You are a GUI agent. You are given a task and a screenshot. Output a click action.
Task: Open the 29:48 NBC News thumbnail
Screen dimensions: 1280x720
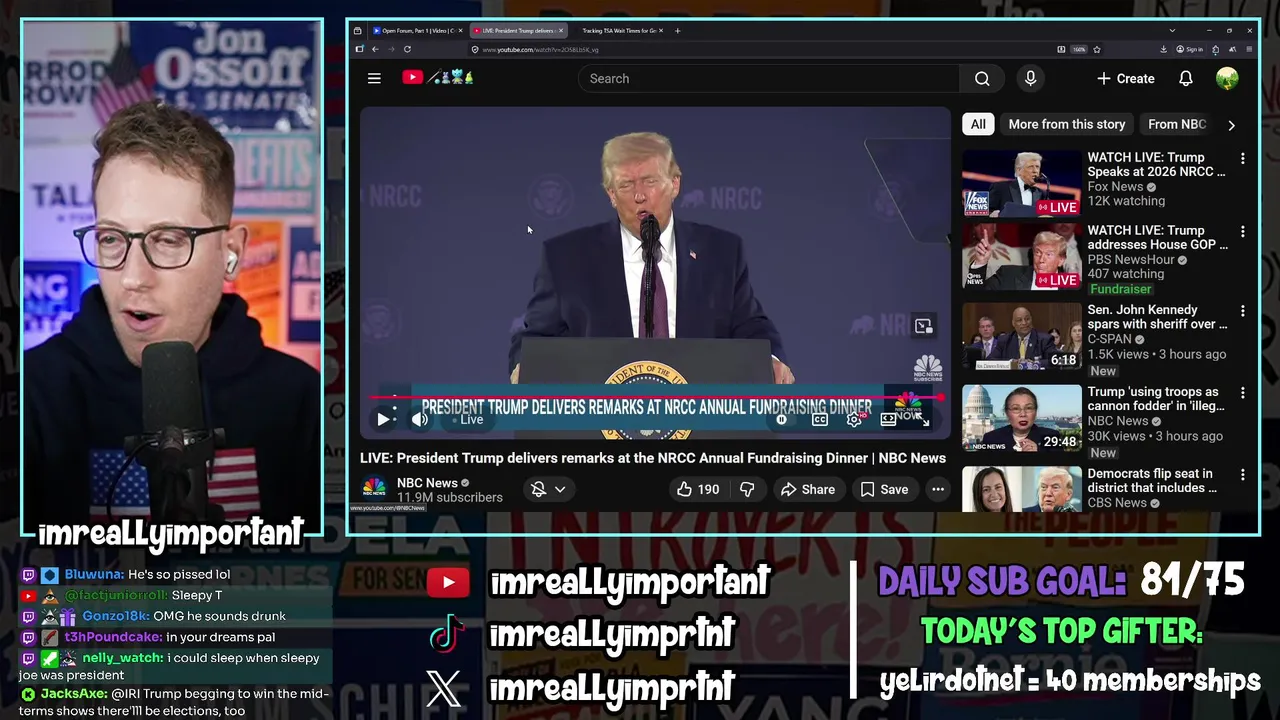pyautogui.click(x=1021, y=419)
